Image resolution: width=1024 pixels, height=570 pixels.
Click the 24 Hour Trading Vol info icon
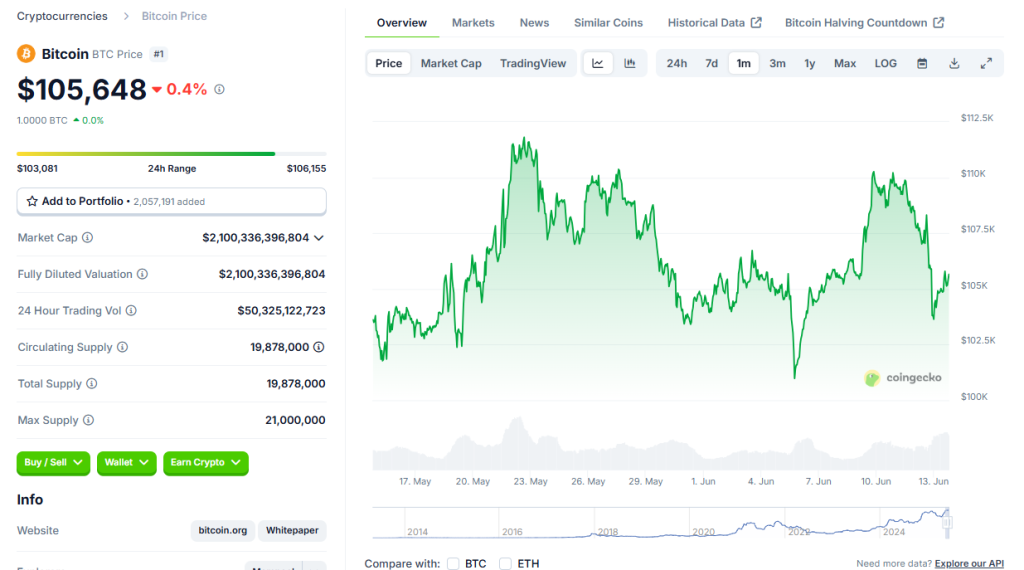[x=131, y=311]
